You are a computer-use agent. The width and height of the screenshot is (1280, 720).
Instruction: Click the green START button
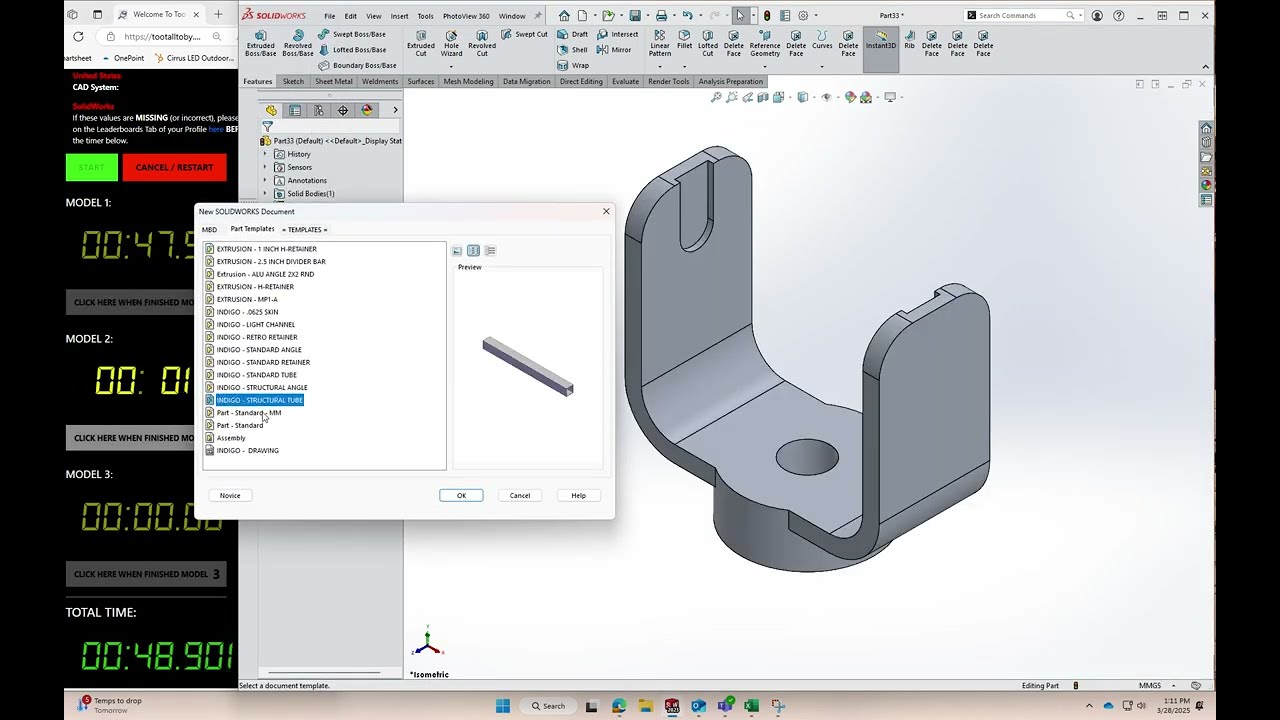[92, 167]
